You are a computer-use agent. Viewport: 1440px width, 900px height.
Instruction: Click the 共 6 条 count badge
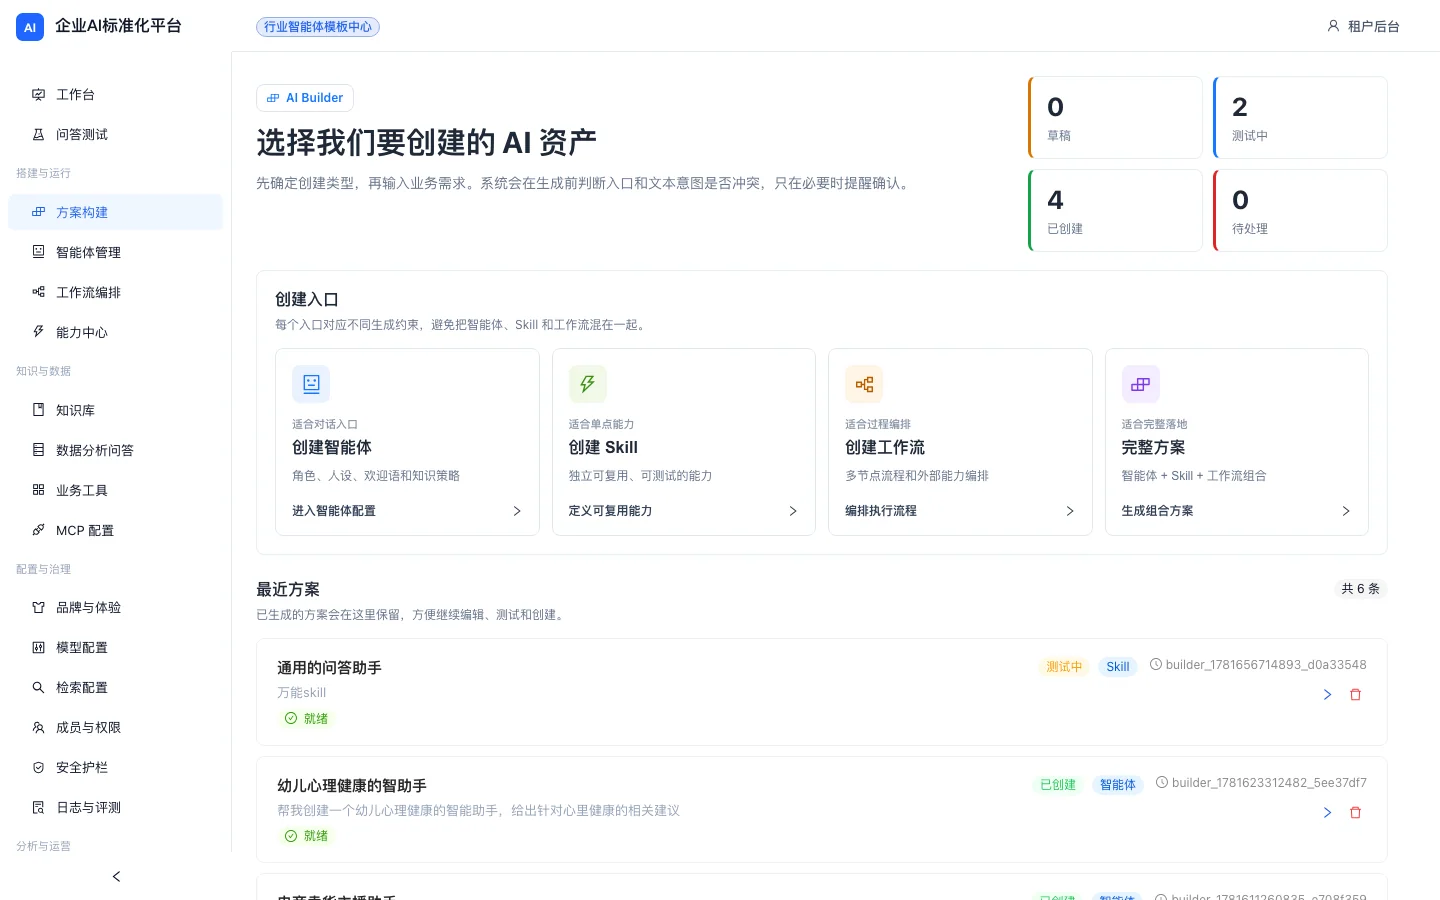pos(1360,589)
